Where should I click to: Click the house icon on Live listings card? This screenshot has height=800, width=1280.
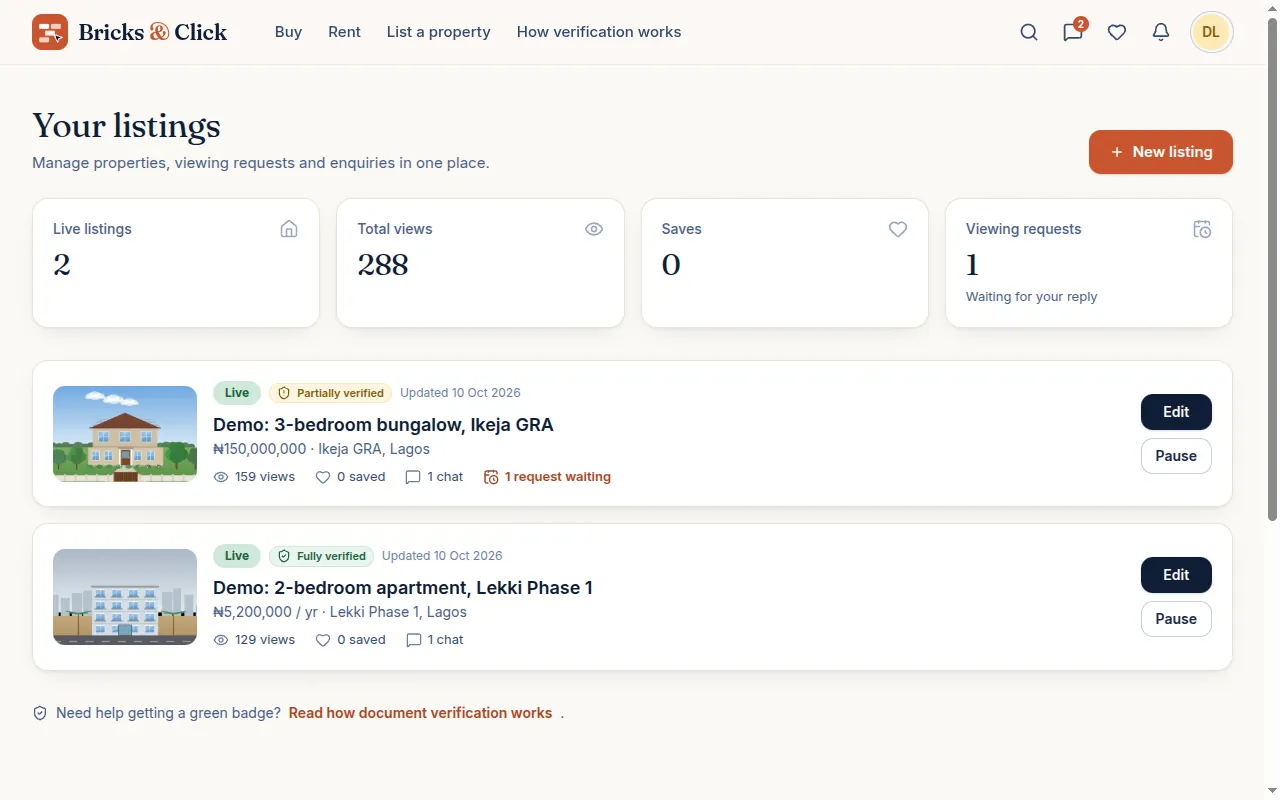[289, 229]
